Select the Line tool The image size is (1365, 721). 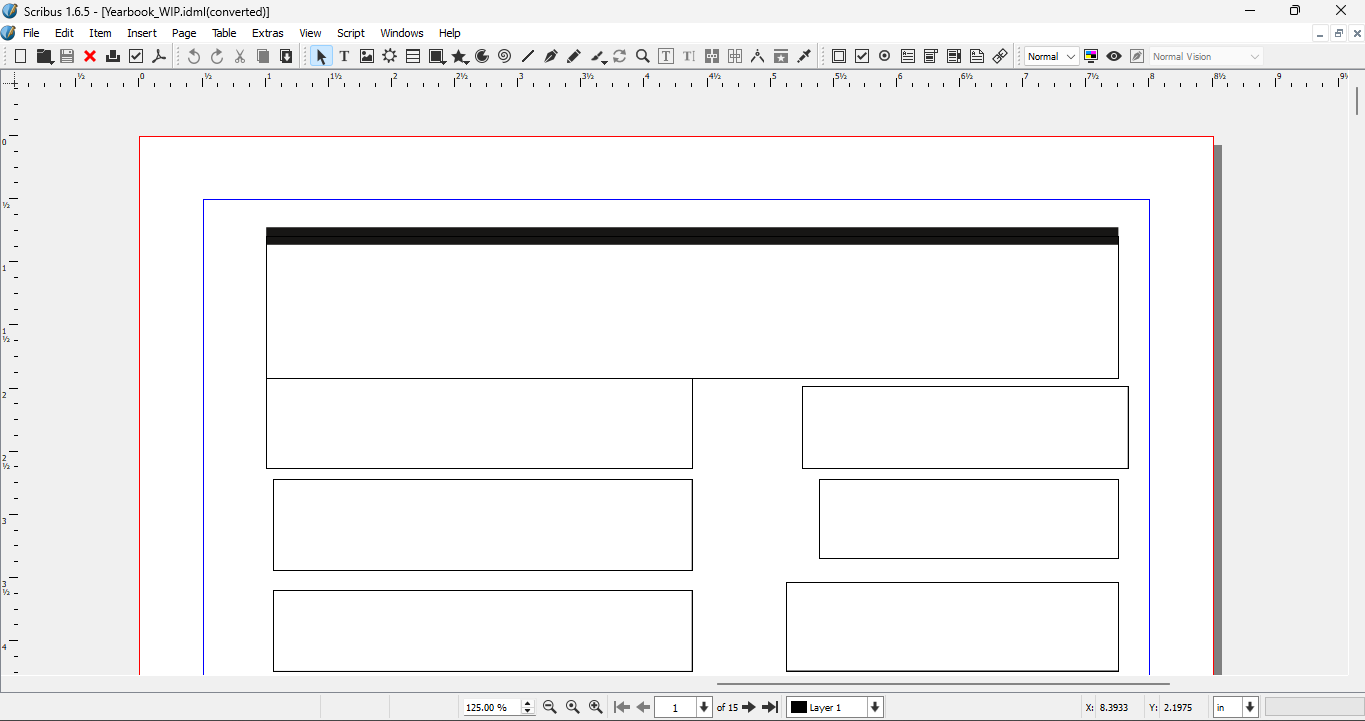[x=528, y=57]
